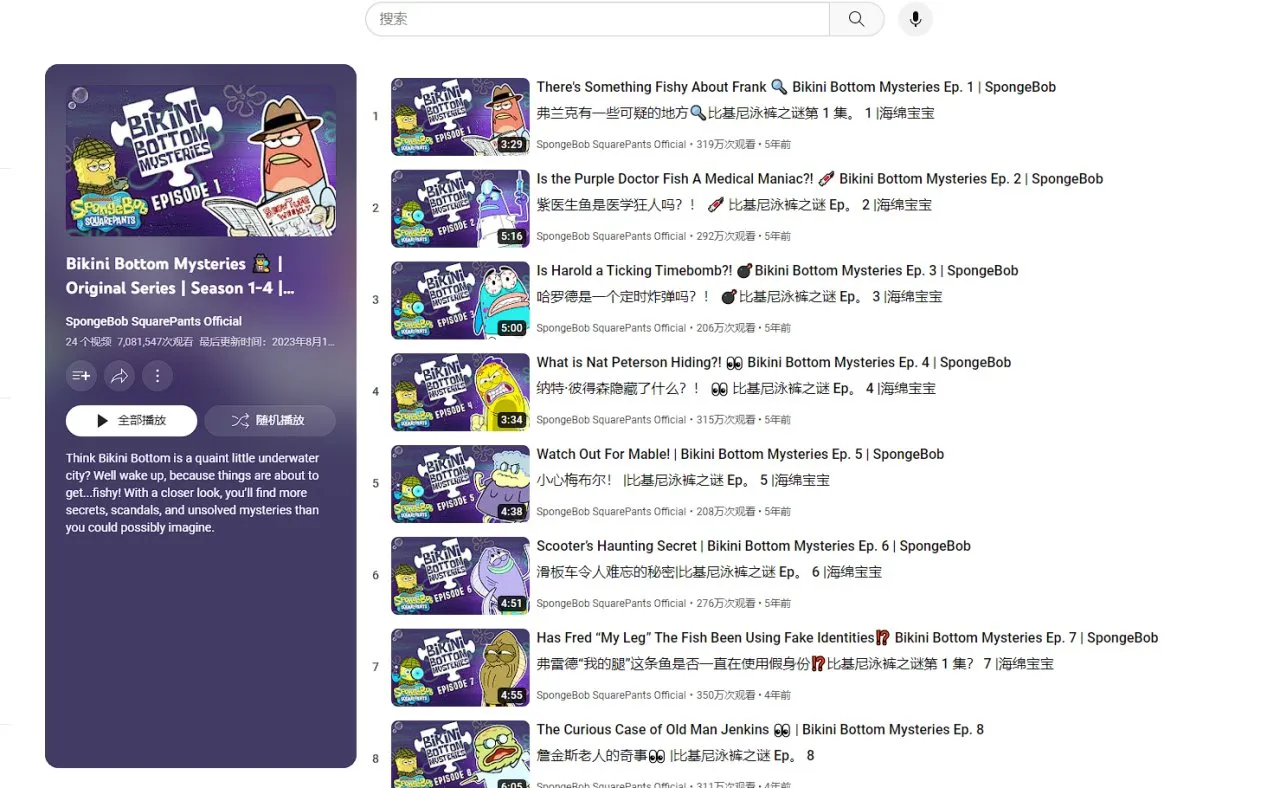Click channel name under the Episode 3 video
This screenshot has height=788, width=1280.
(x=611, y=328)
